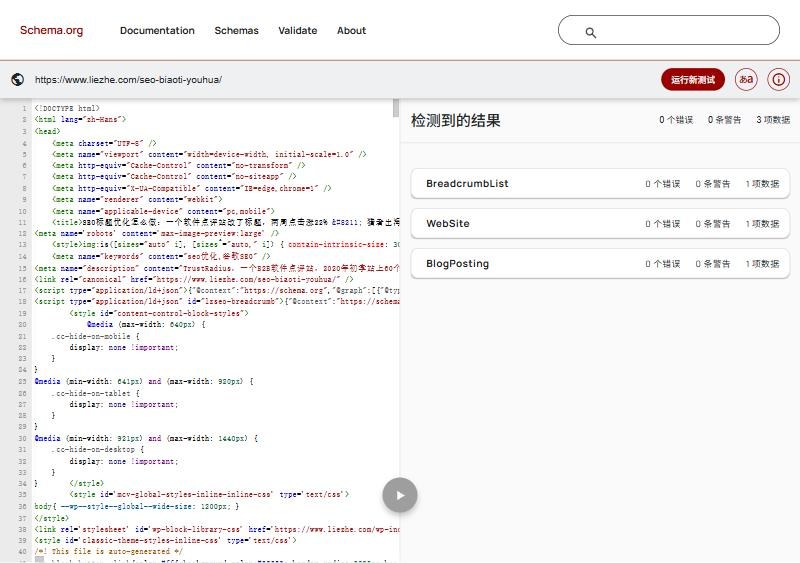
Task: Click the .cc-hide-on-tablet code line
Action: tap(95, 393)
